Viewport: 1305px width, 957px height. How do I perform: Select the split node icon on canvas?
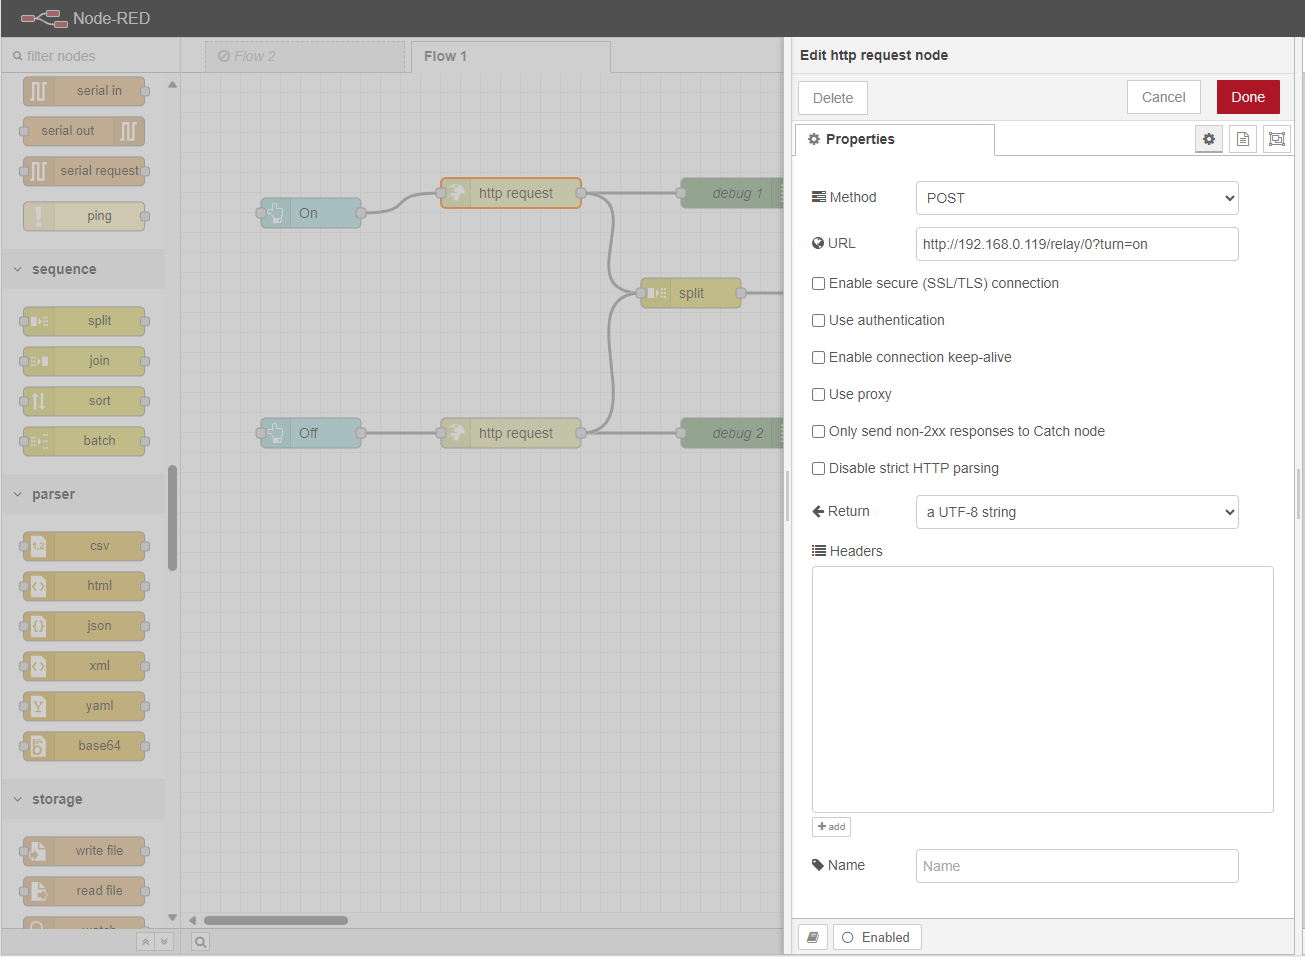pos(656,293)
